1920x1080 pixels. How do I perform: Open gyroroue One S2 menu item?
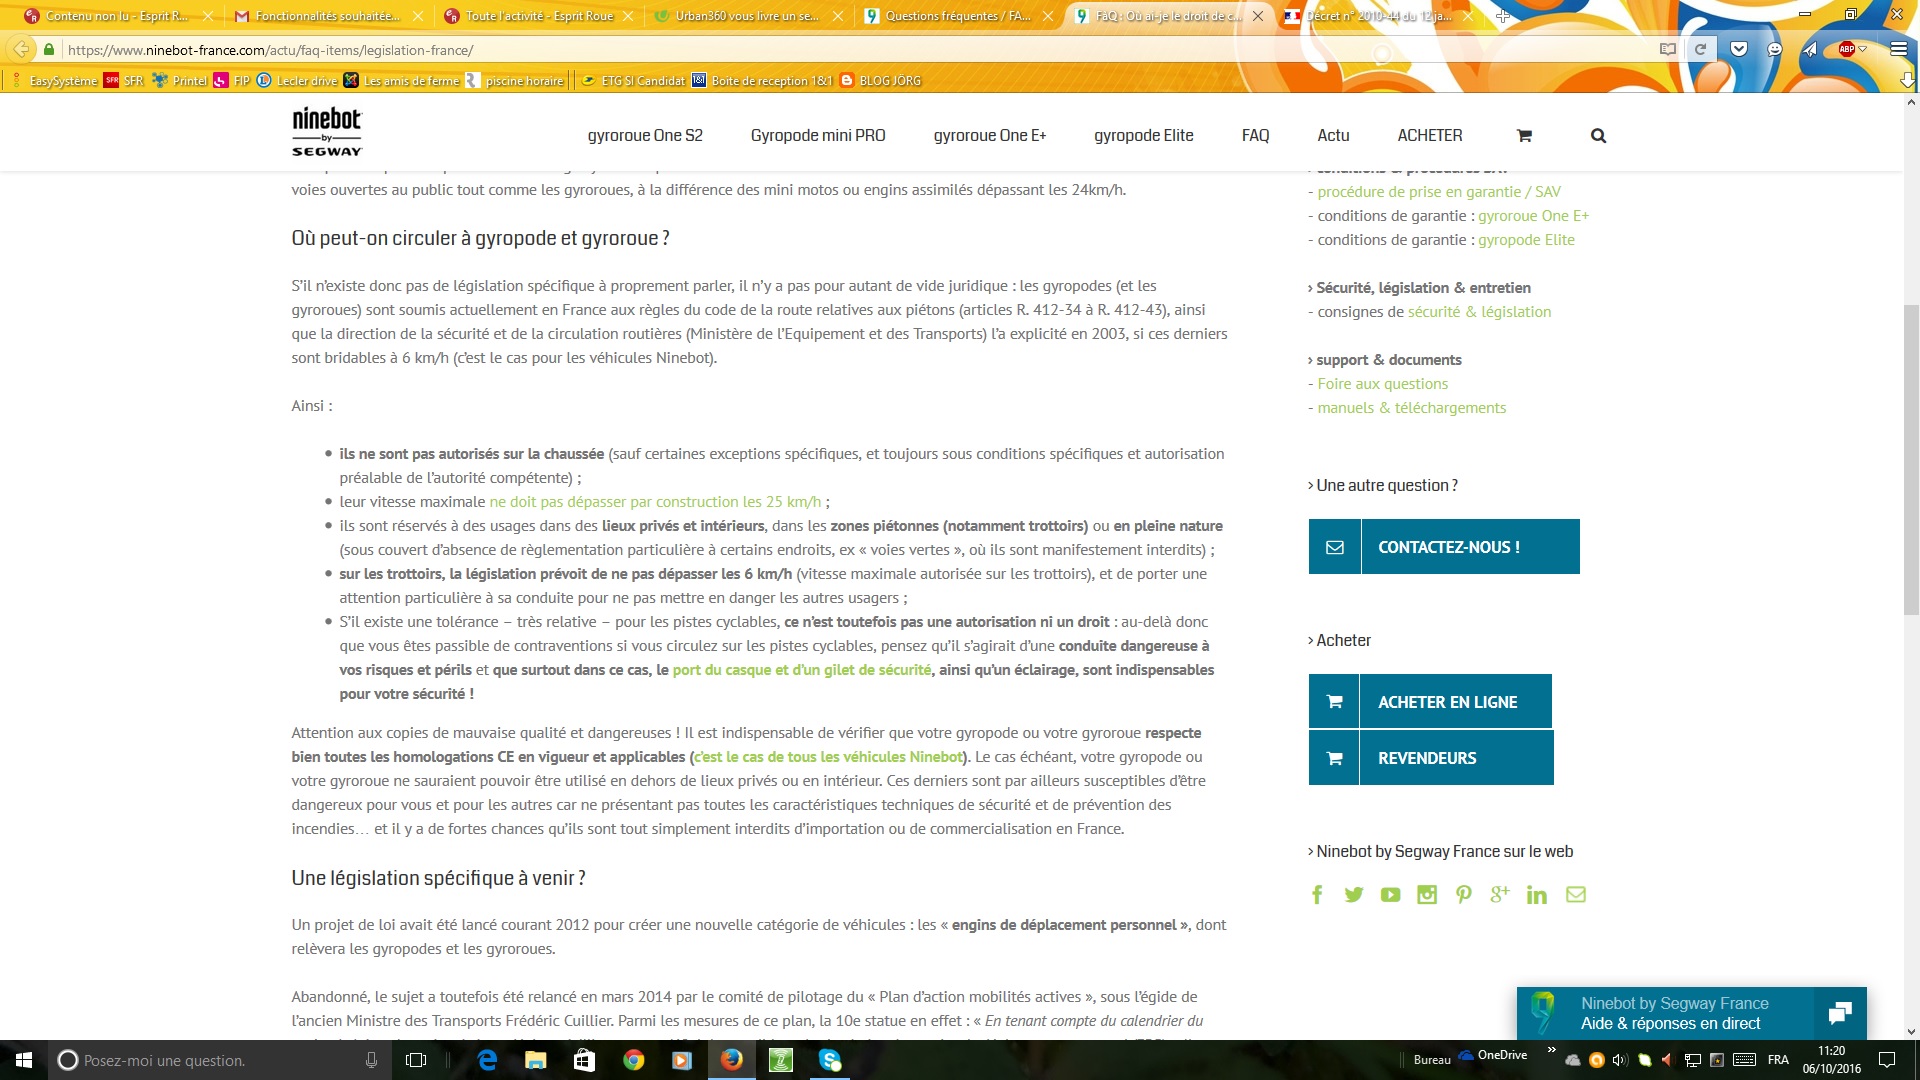pos(645,136)
